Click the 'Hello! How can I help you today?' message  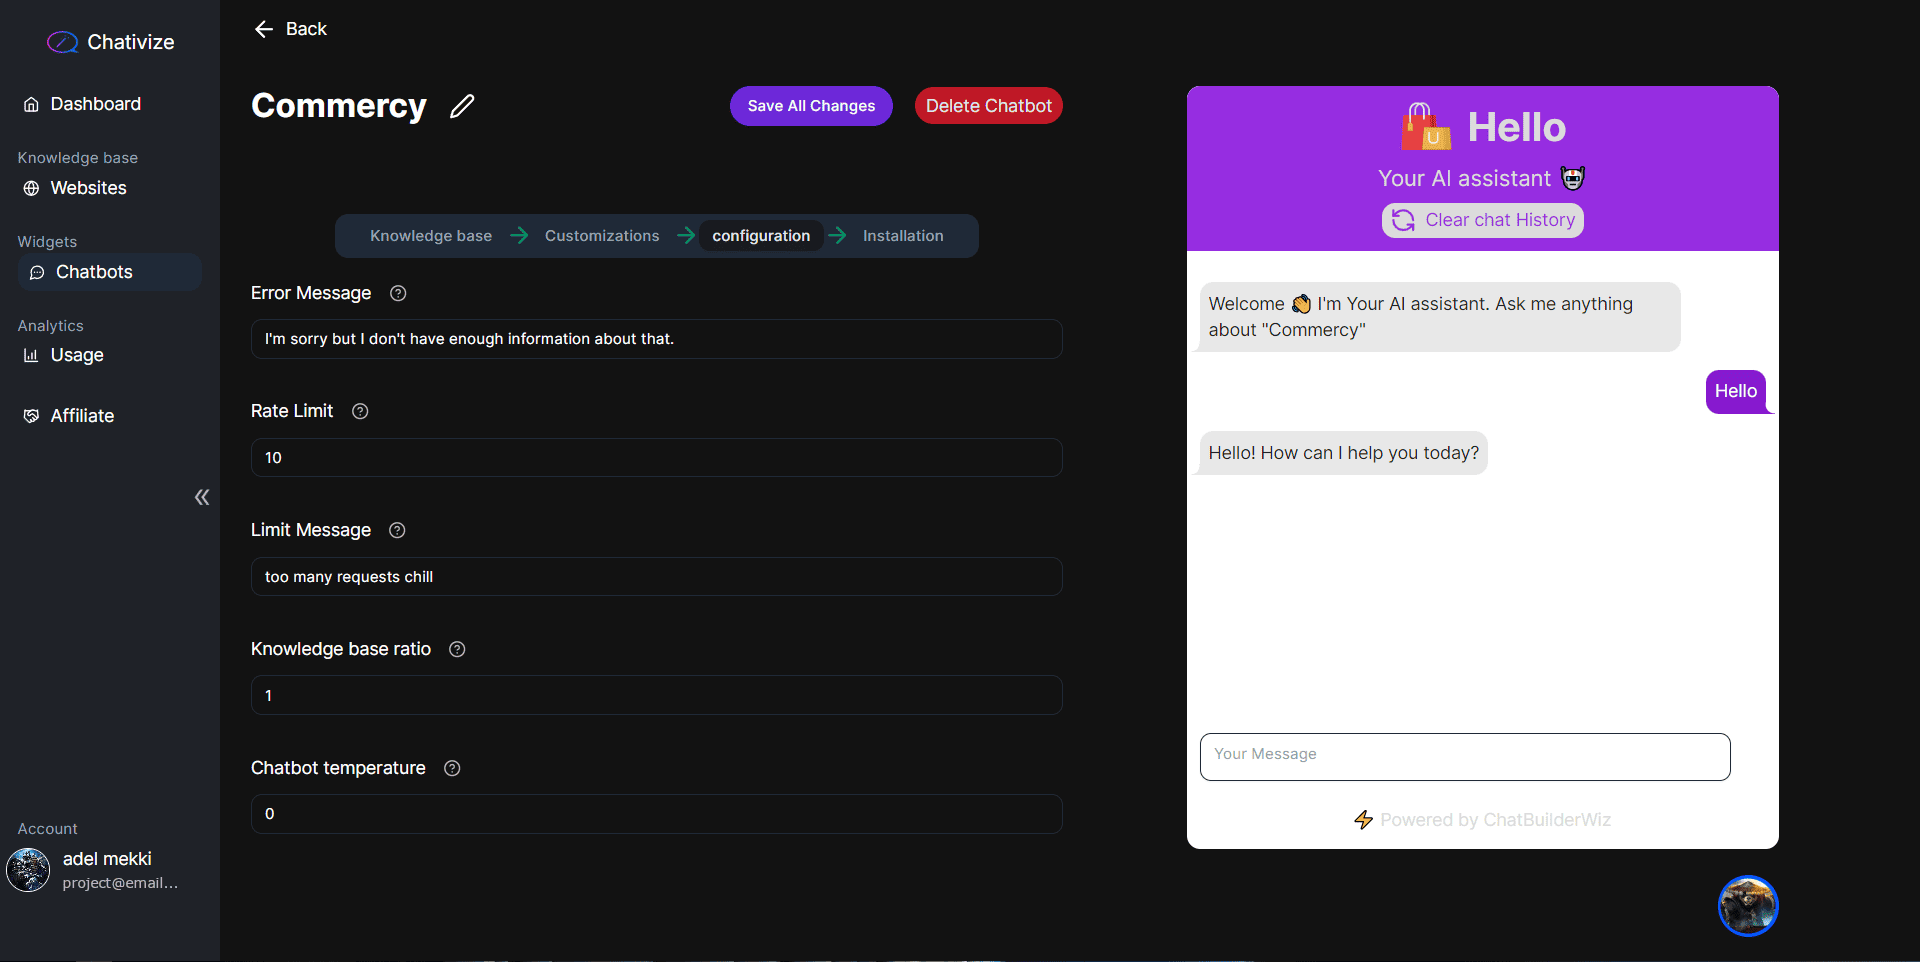[x=1343, y=453]
